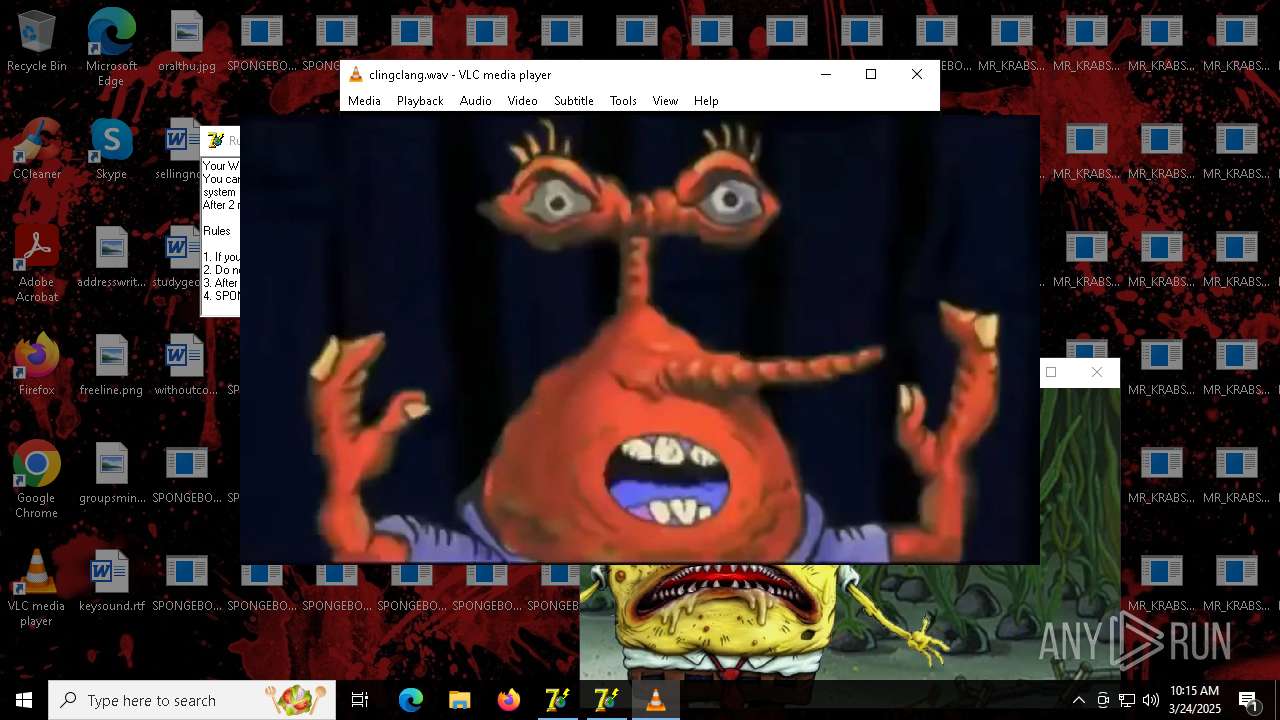
Task: Switch to the VLC taskbar button
Action: [656, 700]
